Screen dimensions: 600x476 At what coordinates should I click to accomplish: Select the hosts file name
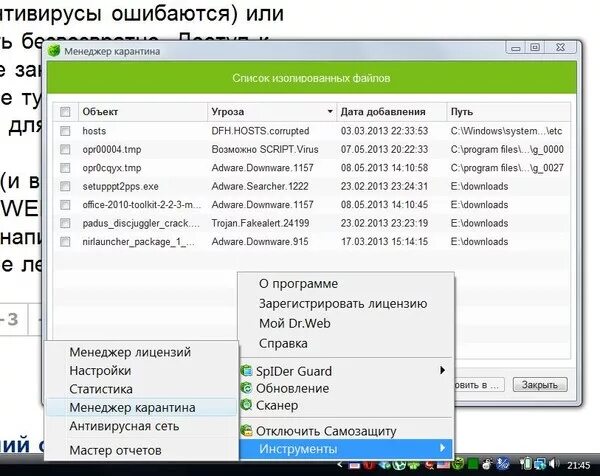(x=94, y=131)
